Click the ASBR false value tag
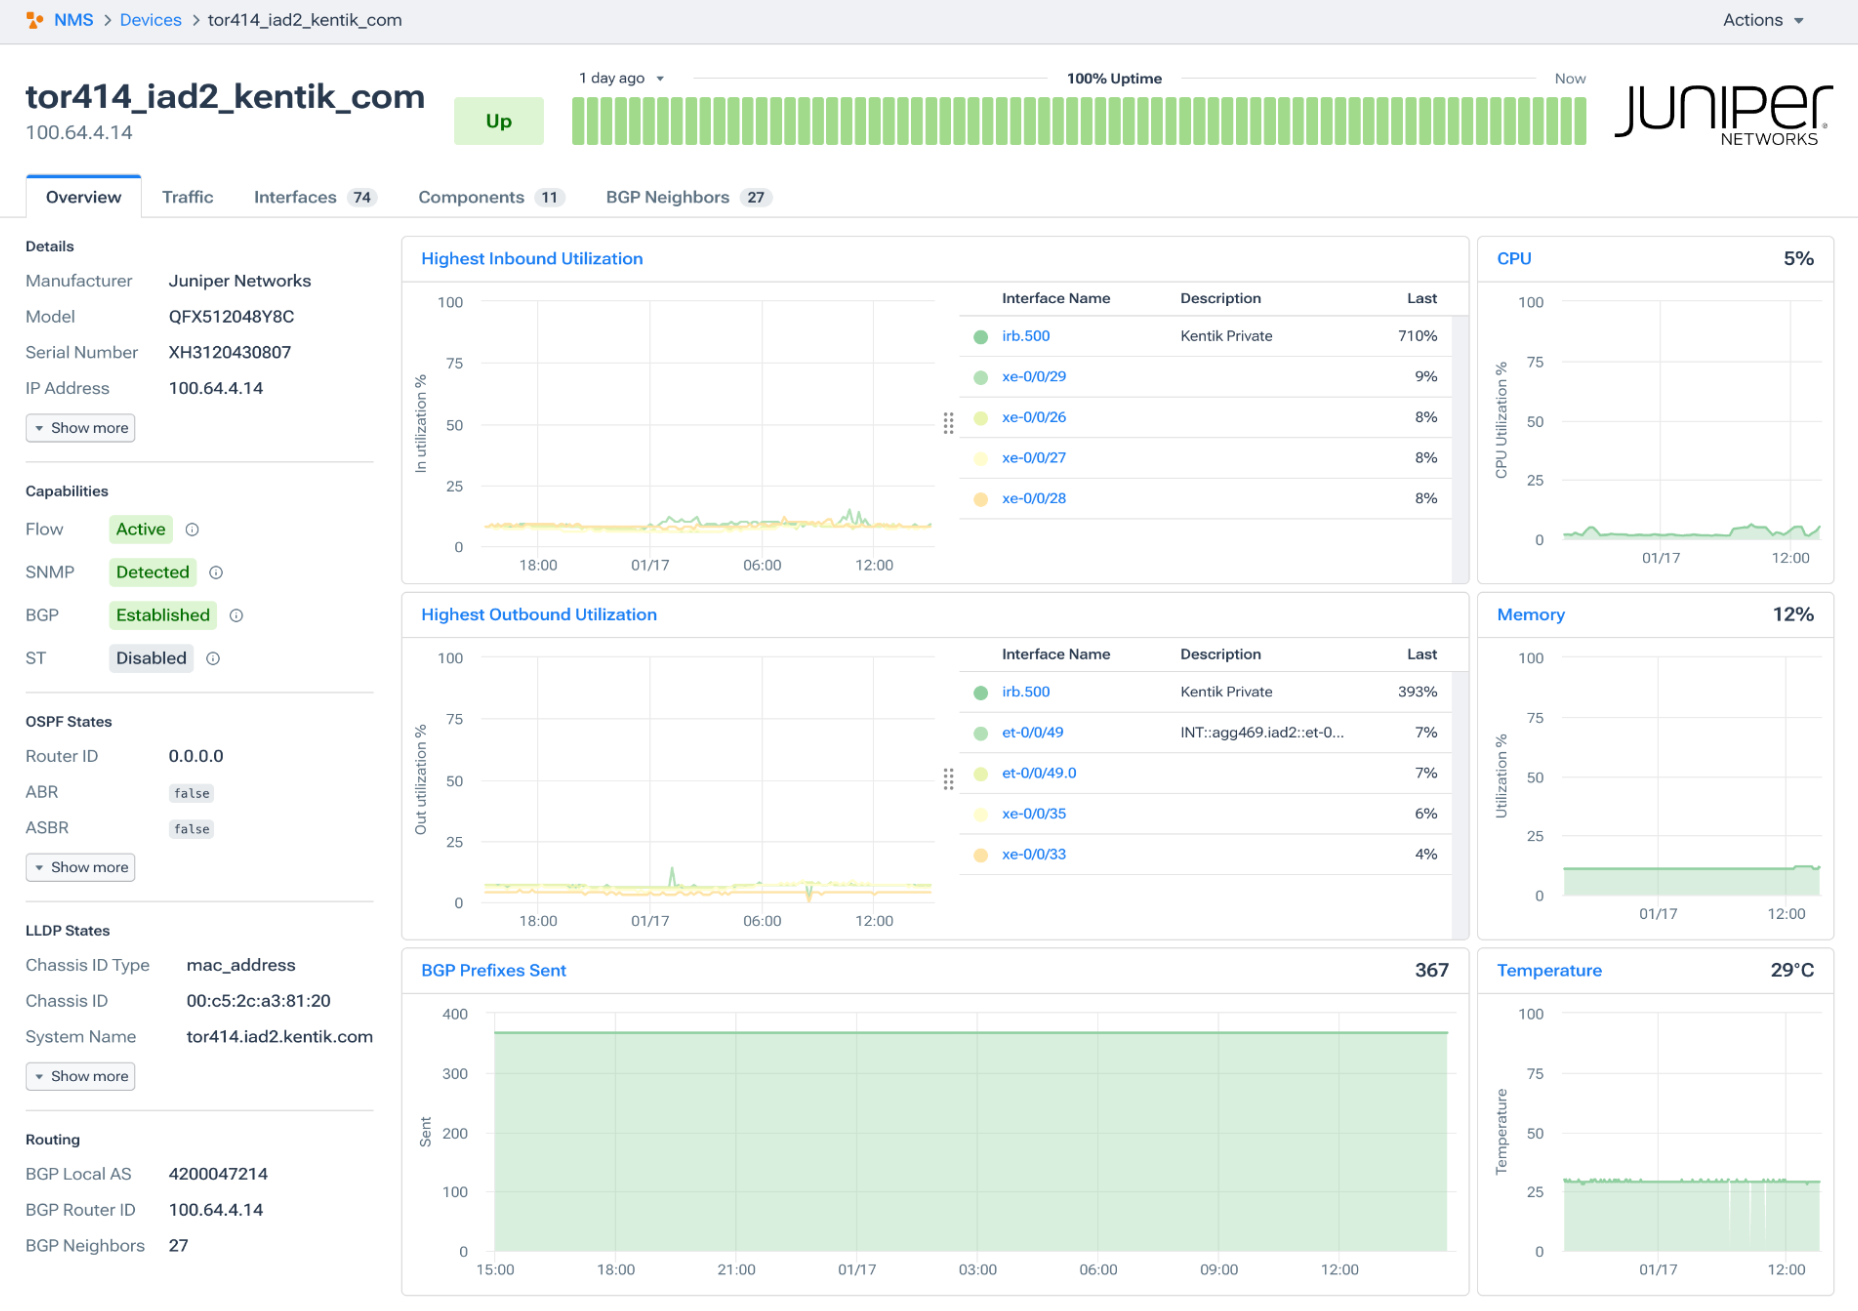The height and width of the screenshot is (1311, 1858). click(x=192, y=830)
